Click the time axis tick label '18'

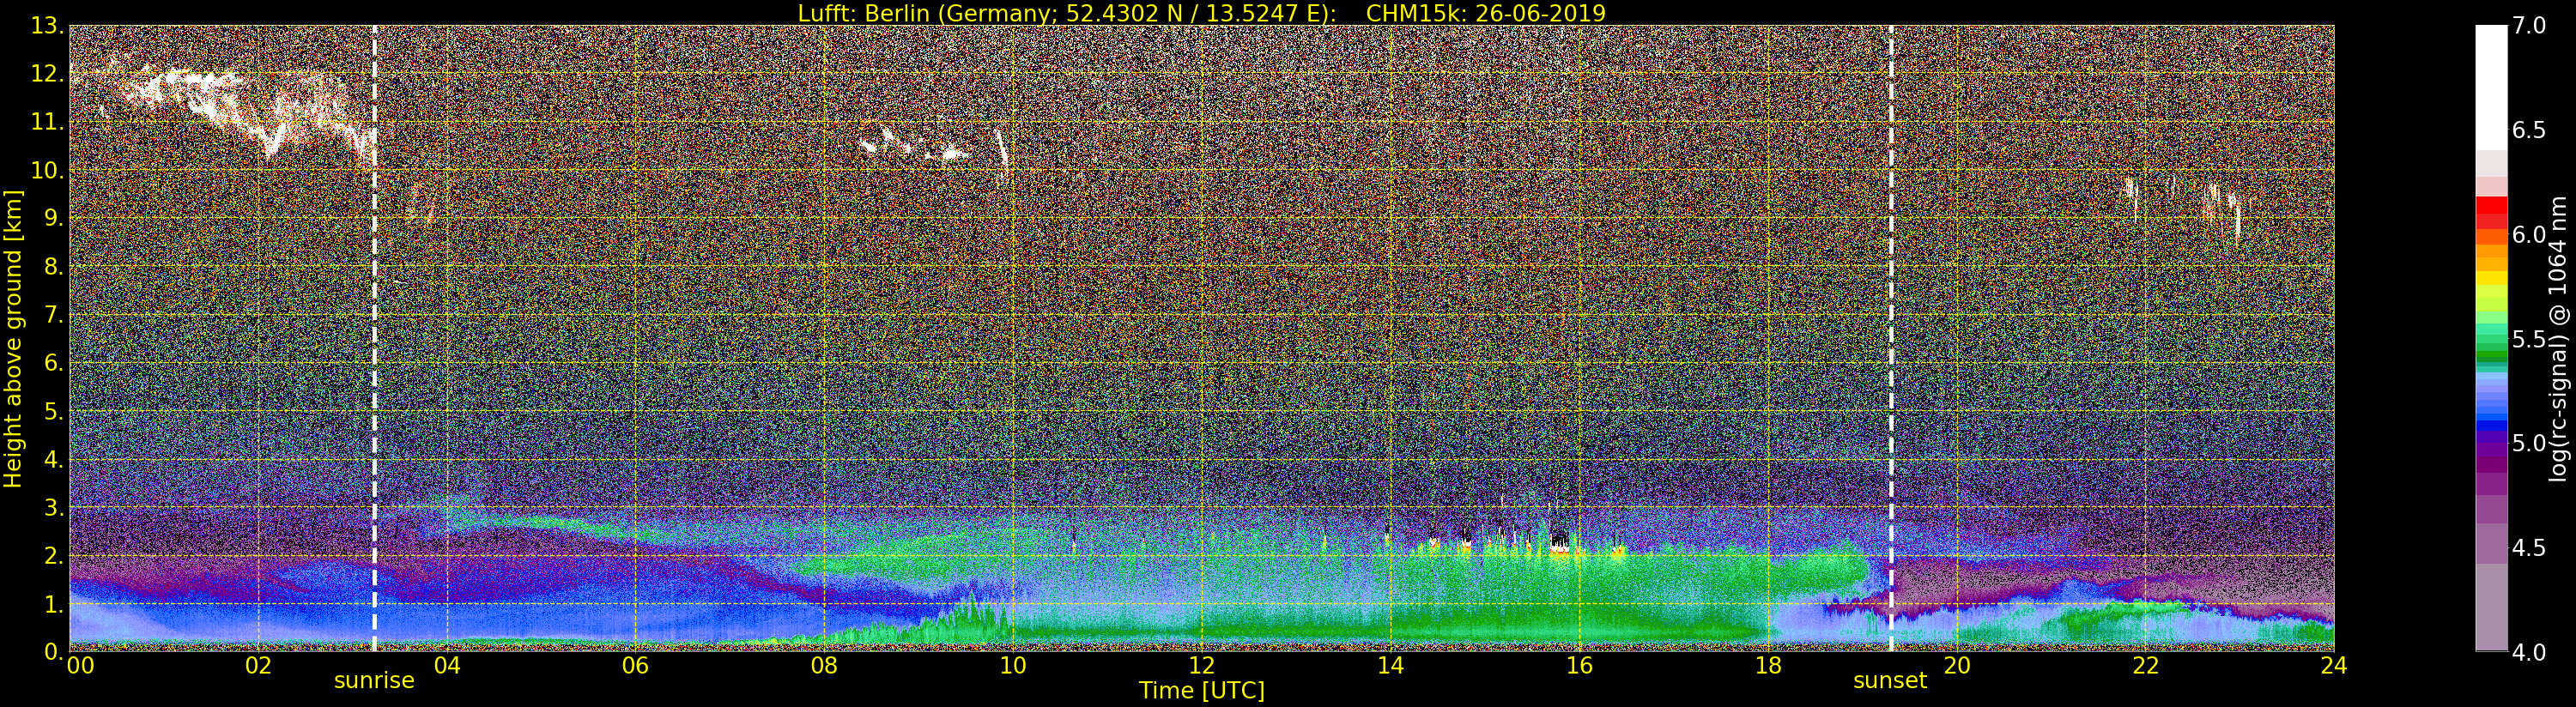tap(1768, 665)
